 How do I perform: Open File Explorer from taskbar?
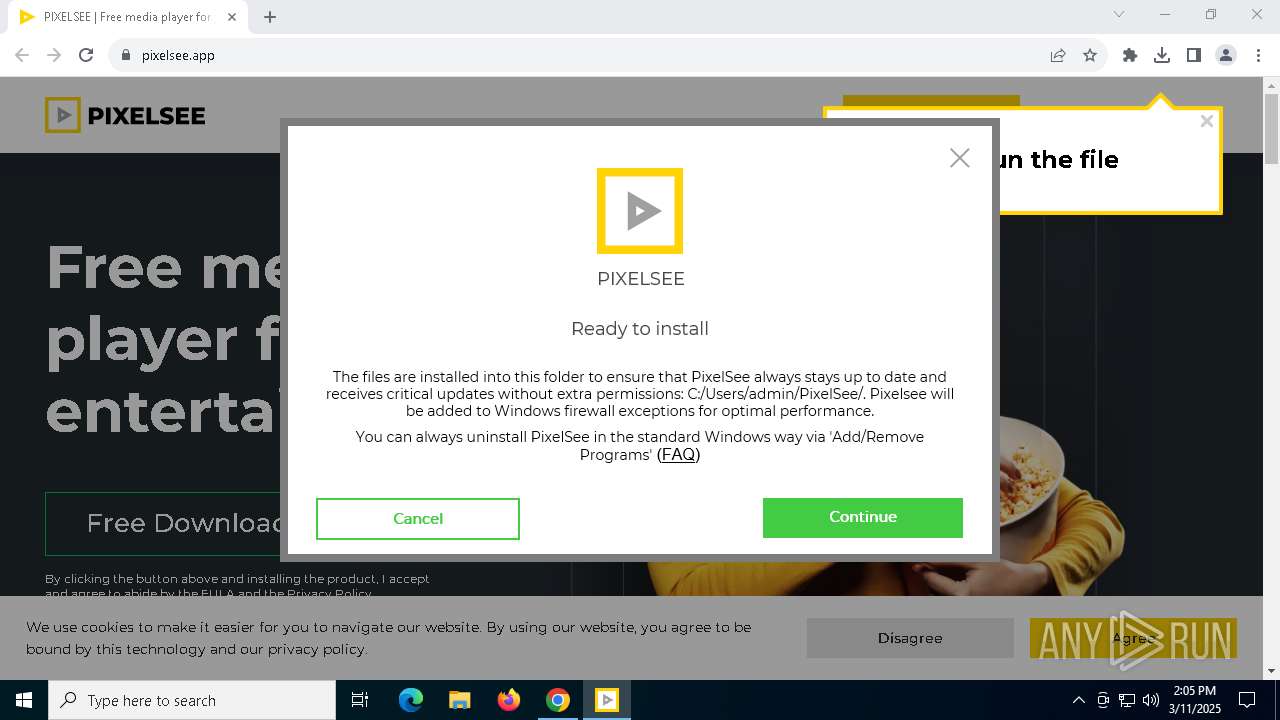point(460,700)
